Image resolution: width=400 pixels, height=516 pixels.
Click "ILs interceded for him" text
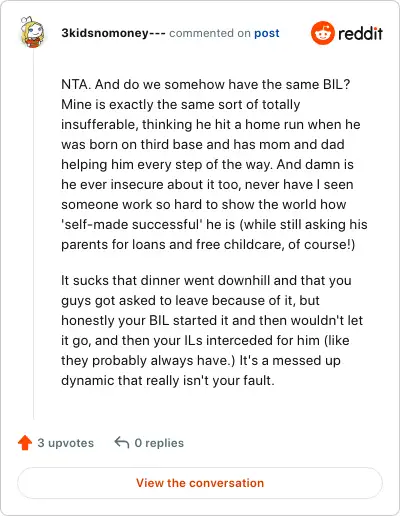tap(252, 340)
